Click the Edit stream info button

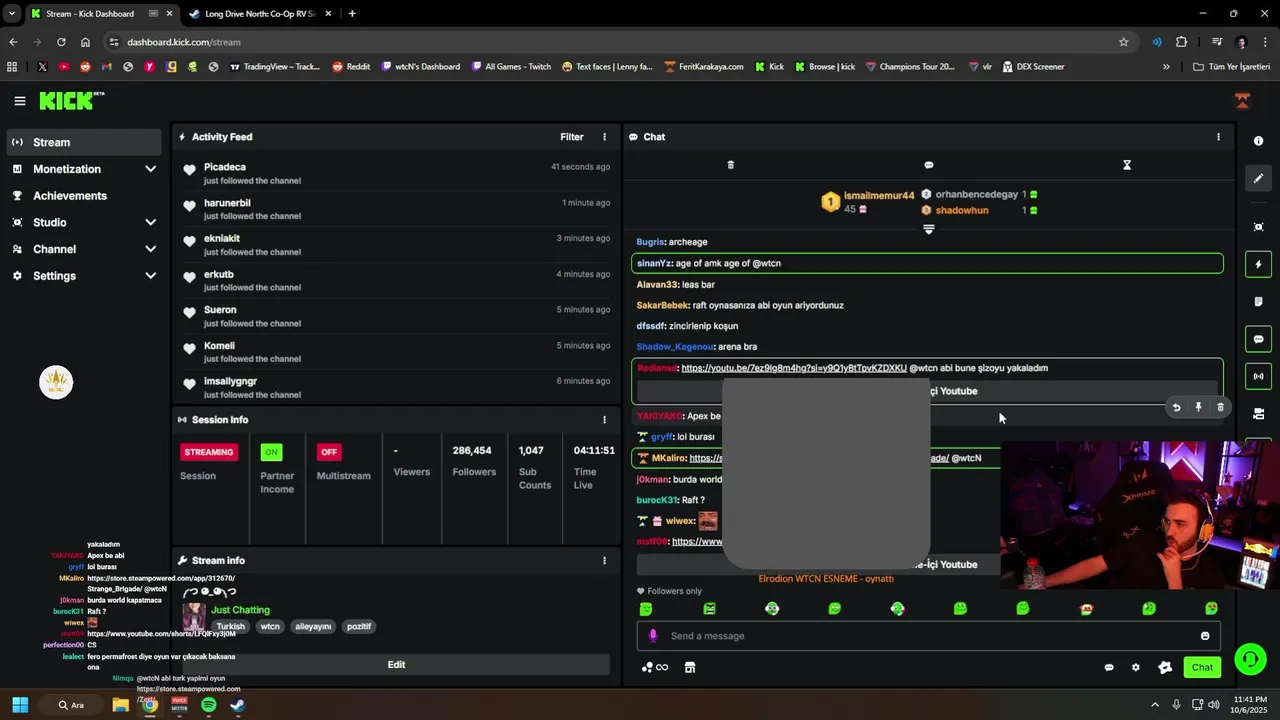tap(396, 665)
